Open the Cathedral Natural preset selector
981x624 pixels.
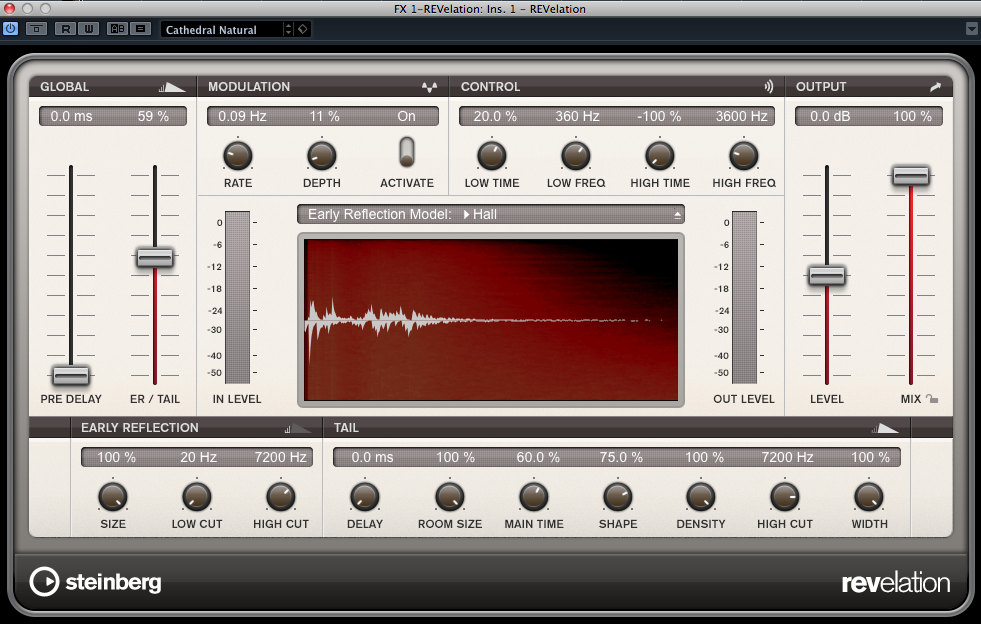click(x=221, y=29)
